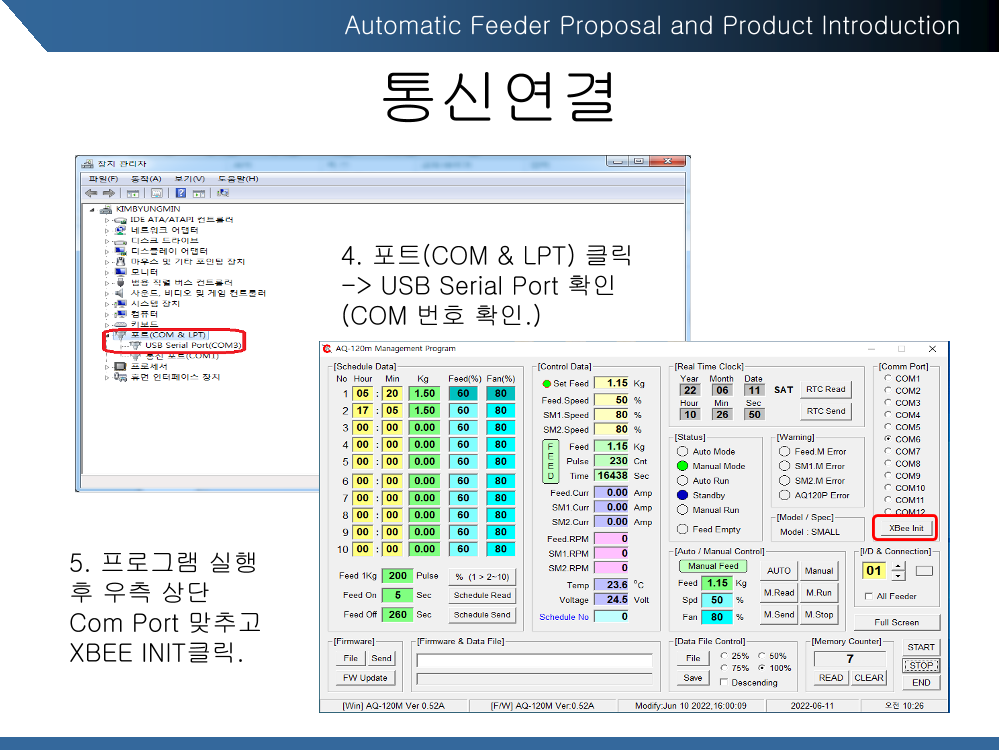Click the scan for hardware changes toolbar icon
The height and width of the screenshot is (750, 999).
click(x=222, y=193)
